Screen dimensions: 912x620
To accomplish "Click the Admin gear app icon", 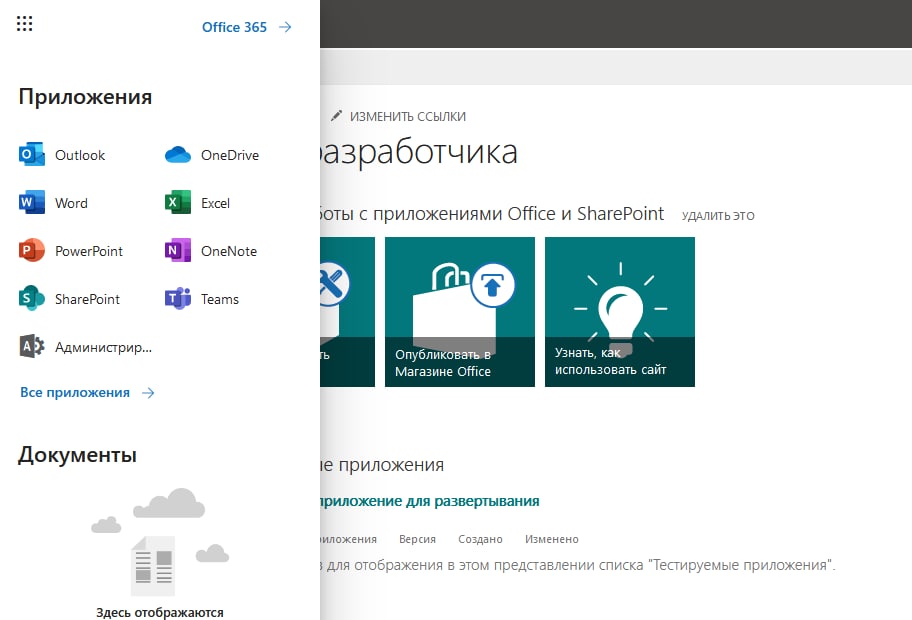I will pyautogui.click(x=32, y=347).
